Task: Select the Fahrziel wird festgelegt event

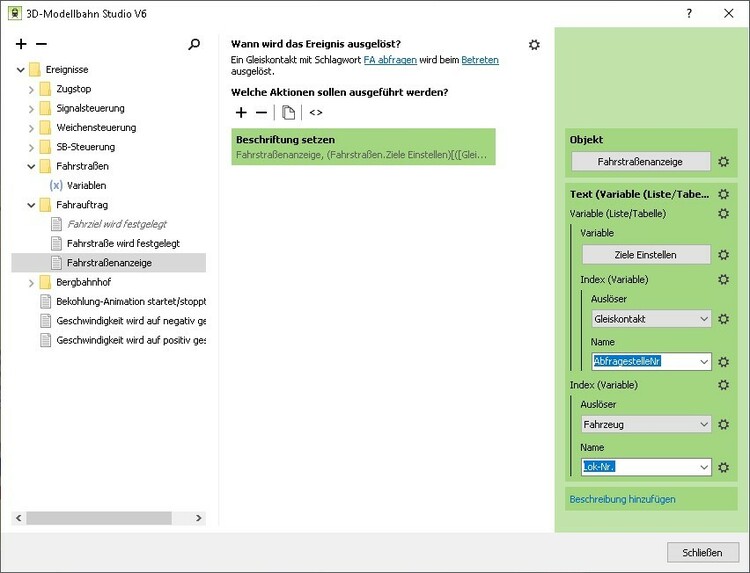Action: (117, 224)
